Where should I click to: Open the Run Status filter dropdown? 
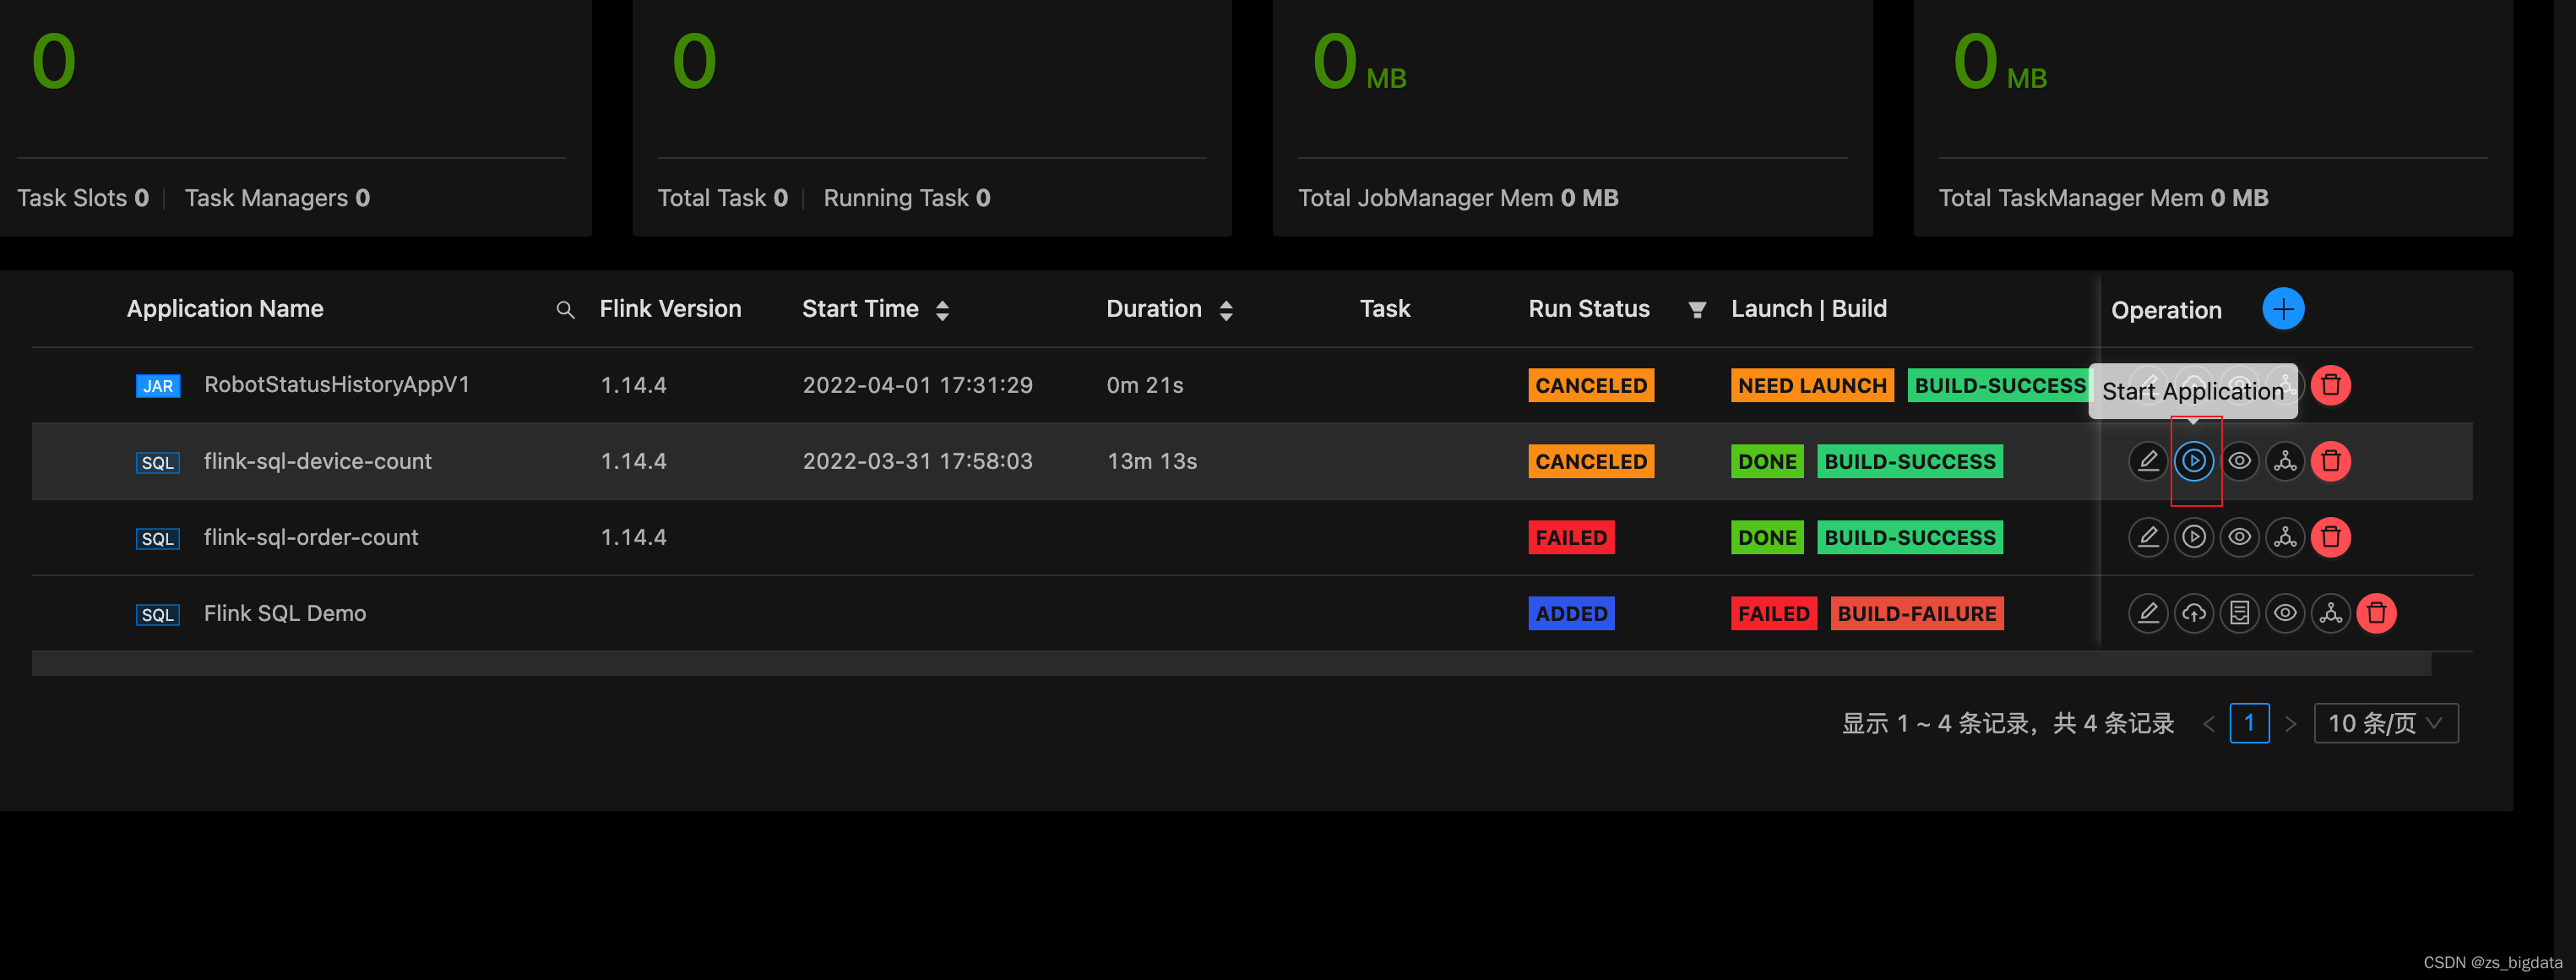[x=1696, y=310]
